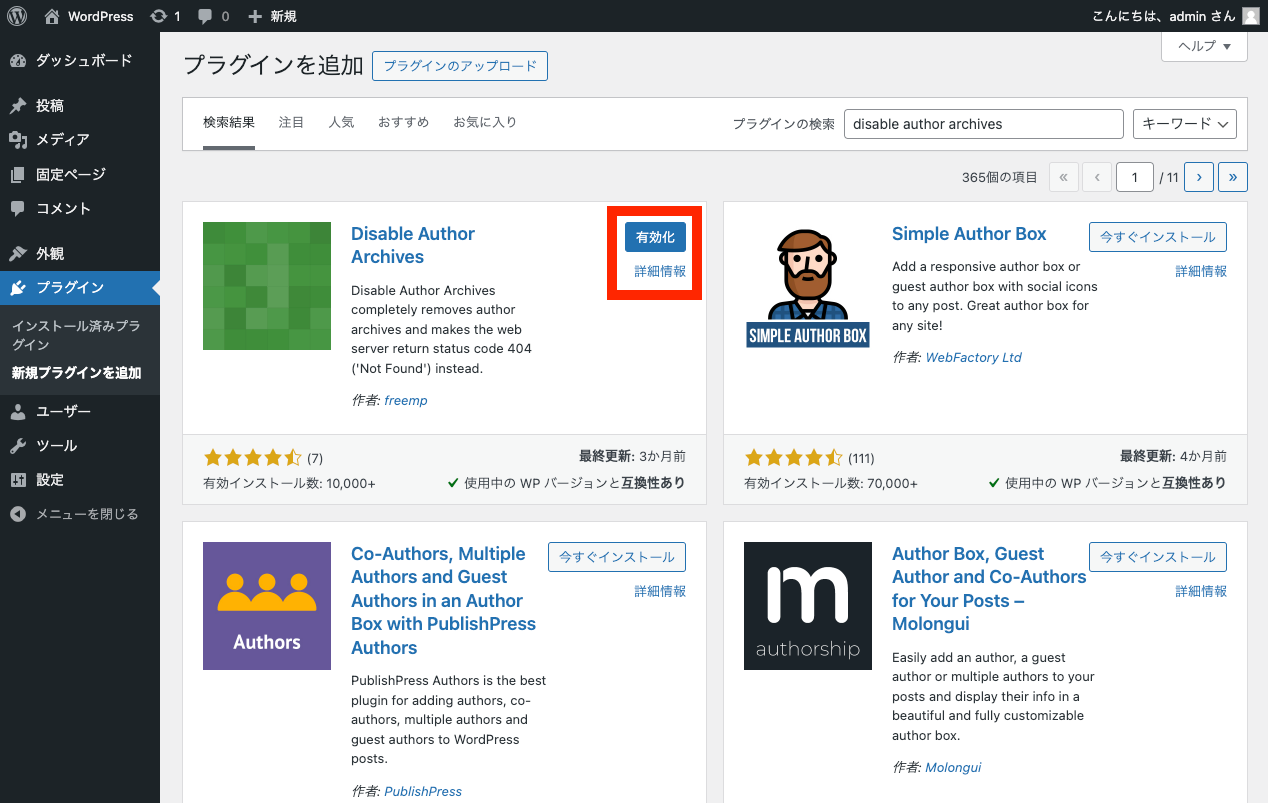Open the キーワード search type dropdown
The height and width of the screenshot is (803, 1268).
coord(1185,124)
